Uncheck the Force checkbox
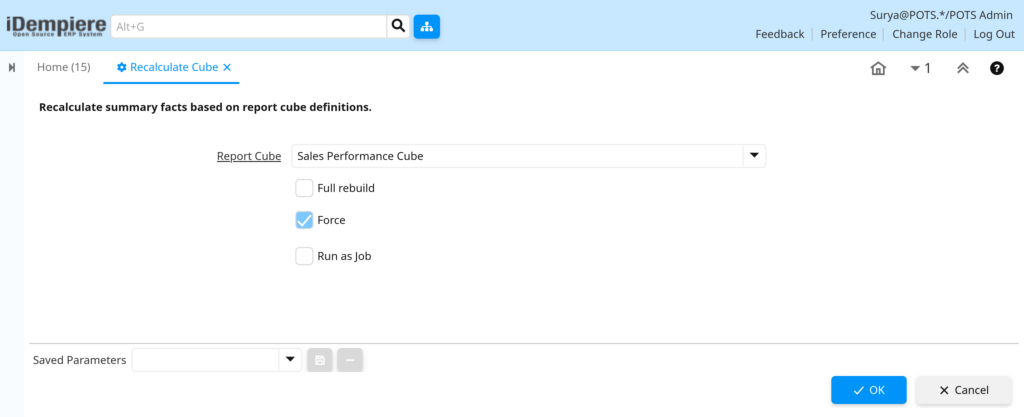The height and width of the screenshot is (417, 1024). [304, 220]
